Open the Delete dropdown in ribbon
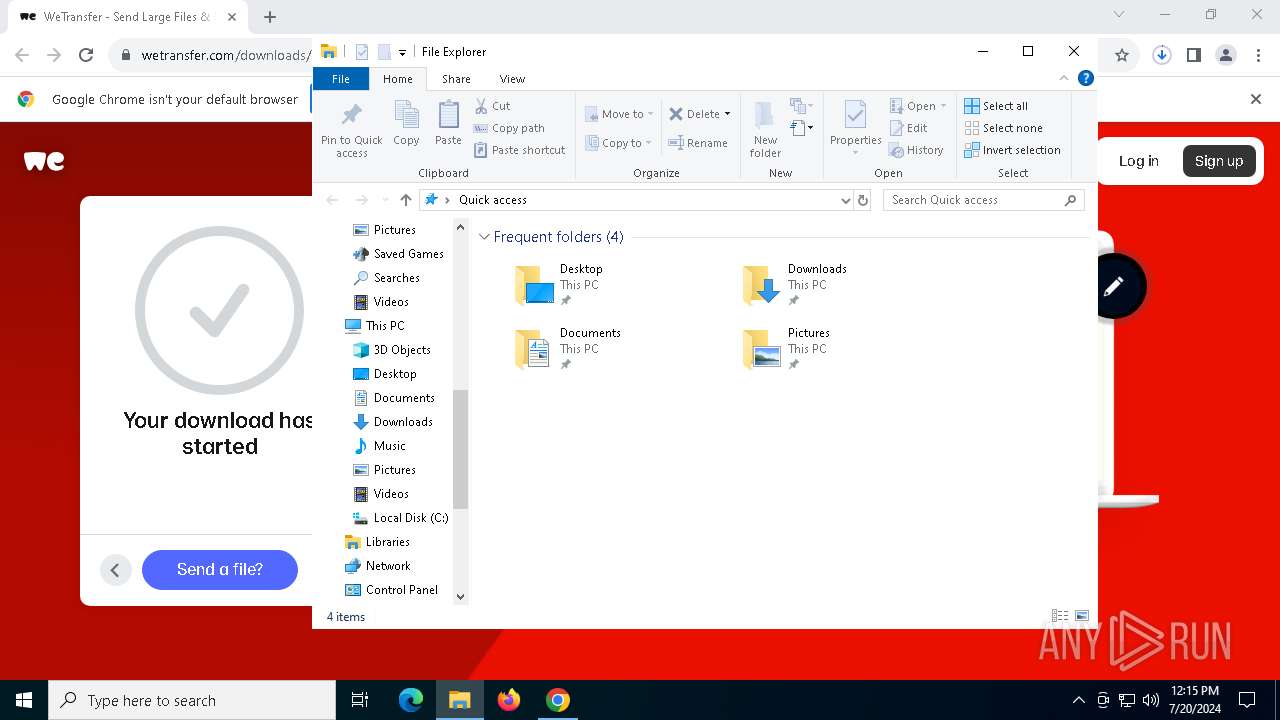This screenshot has height=720, width=1280. point(699,114)
